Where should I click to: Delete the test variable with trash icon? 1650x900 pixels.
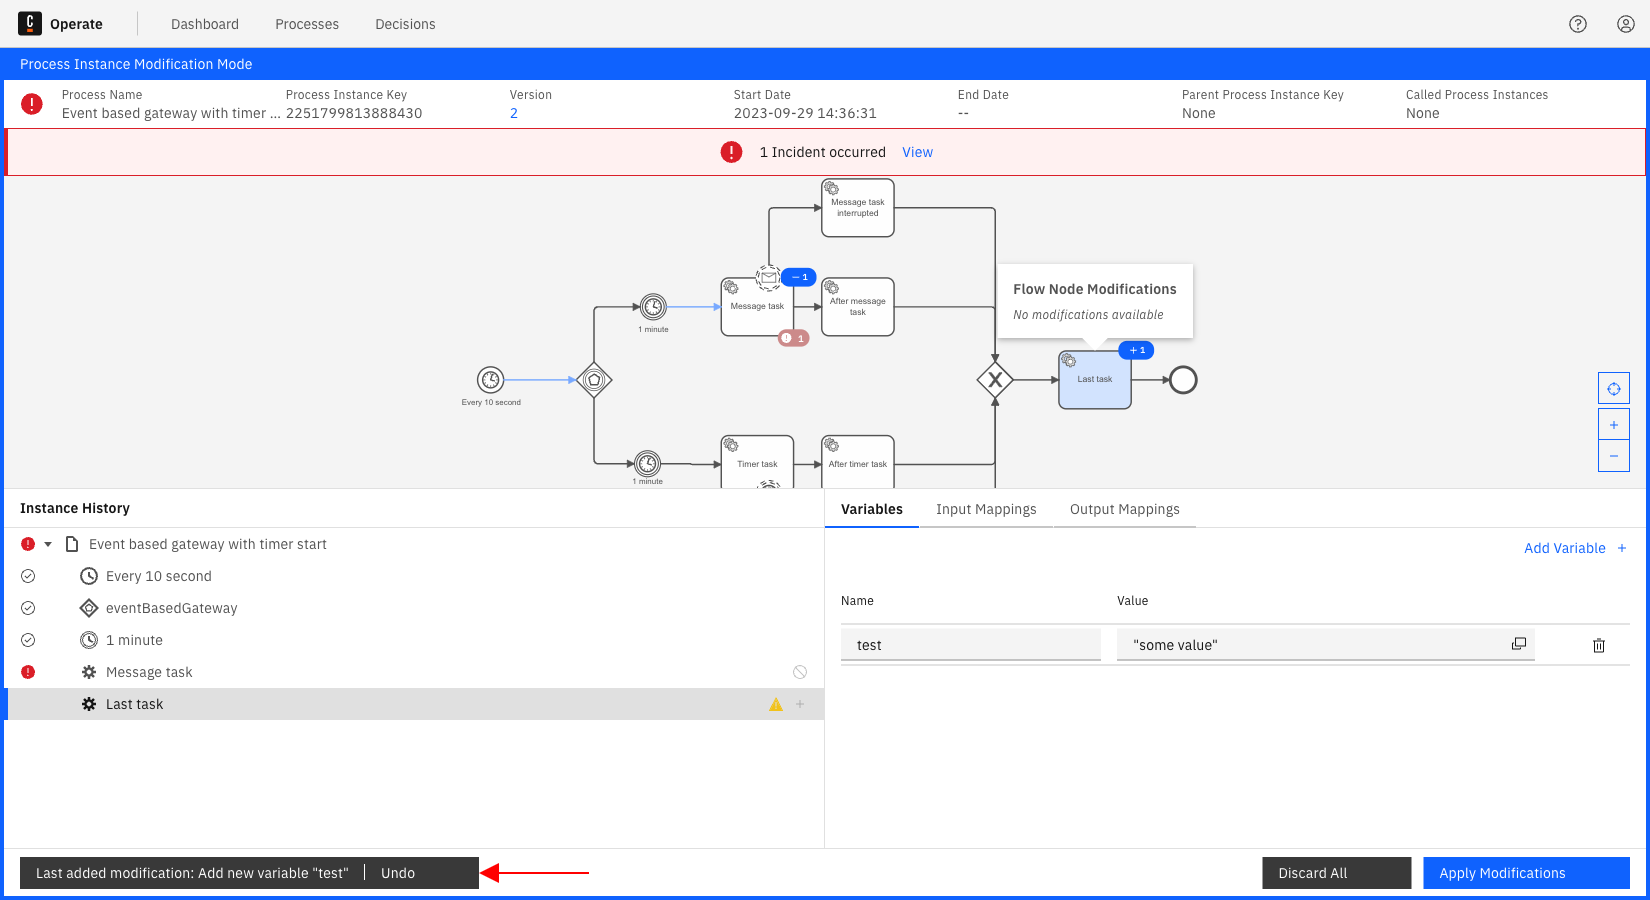pyautogui.click(x=1598, y=645)
